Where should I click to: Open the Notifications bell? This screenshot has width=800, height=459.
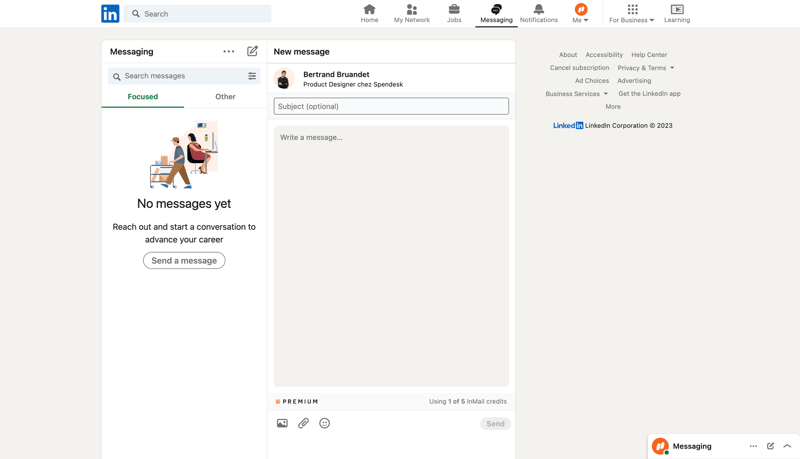click(539, 14)
